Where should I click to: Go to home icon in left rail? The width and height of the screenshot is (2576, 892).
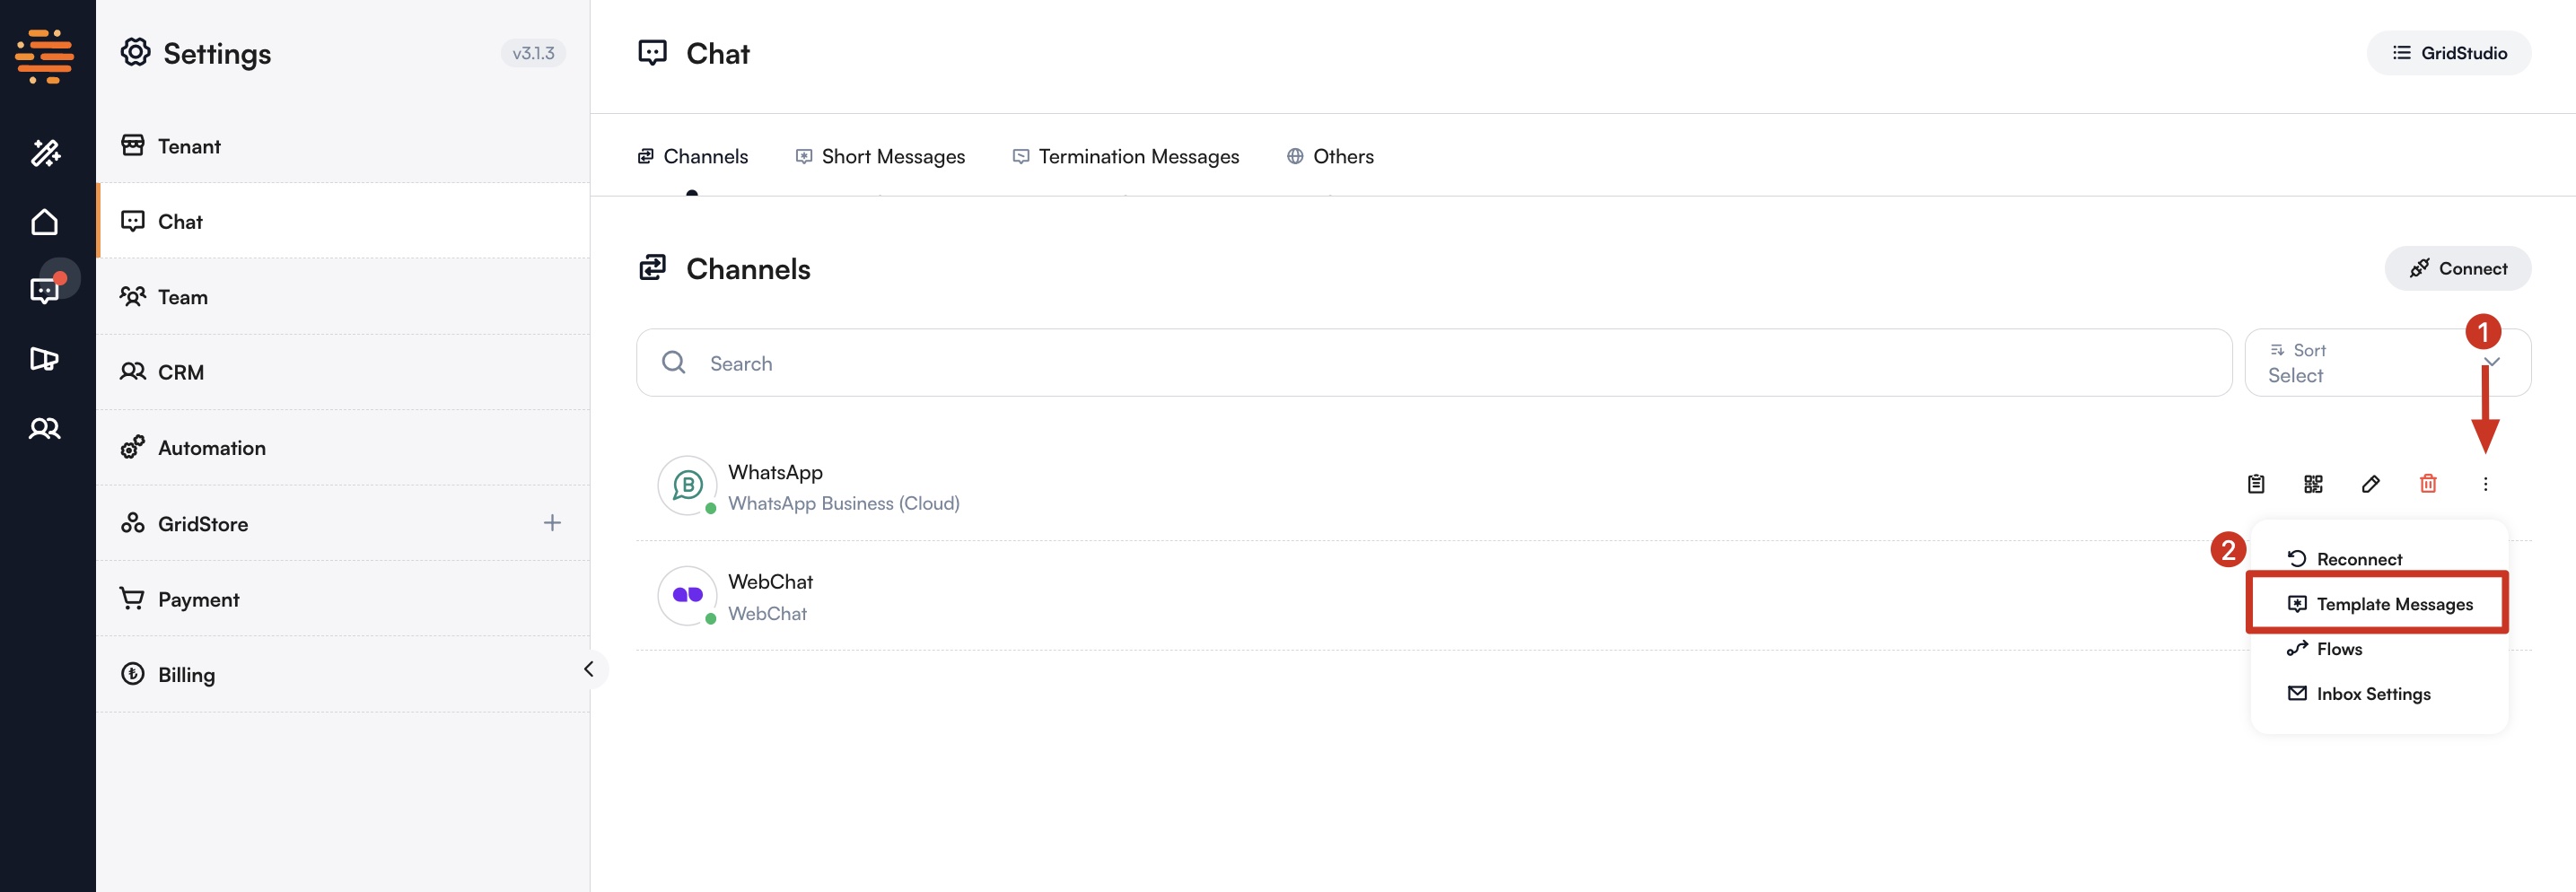pyautogui.click(x=45, y=221)
